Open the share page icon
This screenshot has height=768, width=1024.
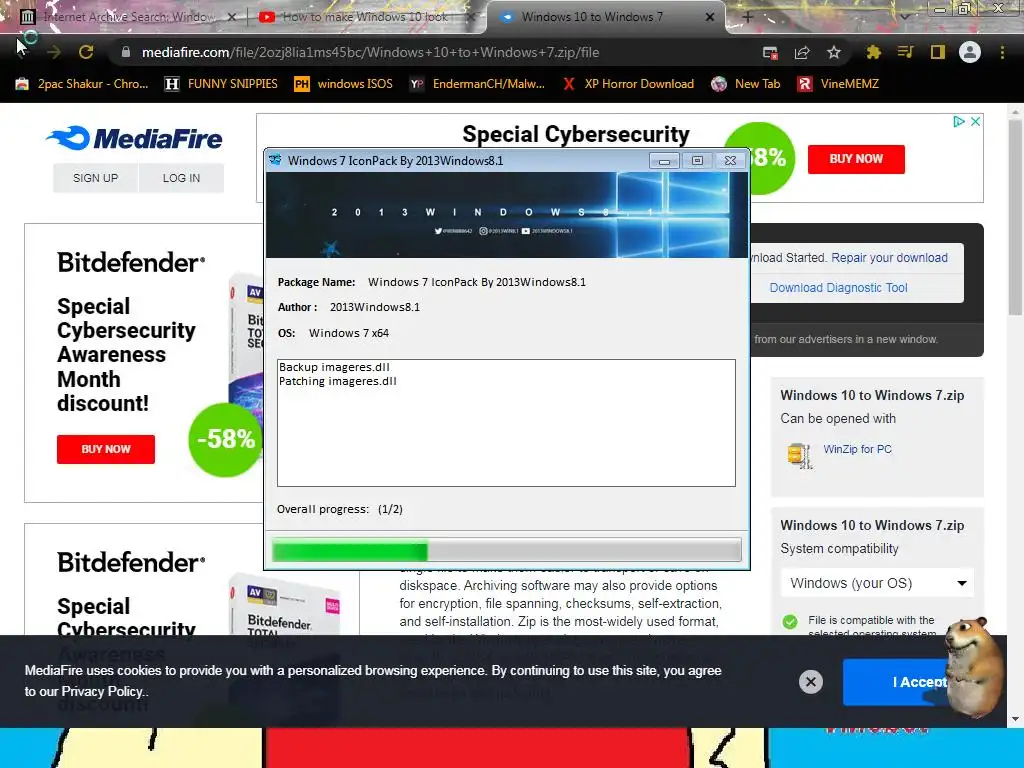tap(802, 52)
